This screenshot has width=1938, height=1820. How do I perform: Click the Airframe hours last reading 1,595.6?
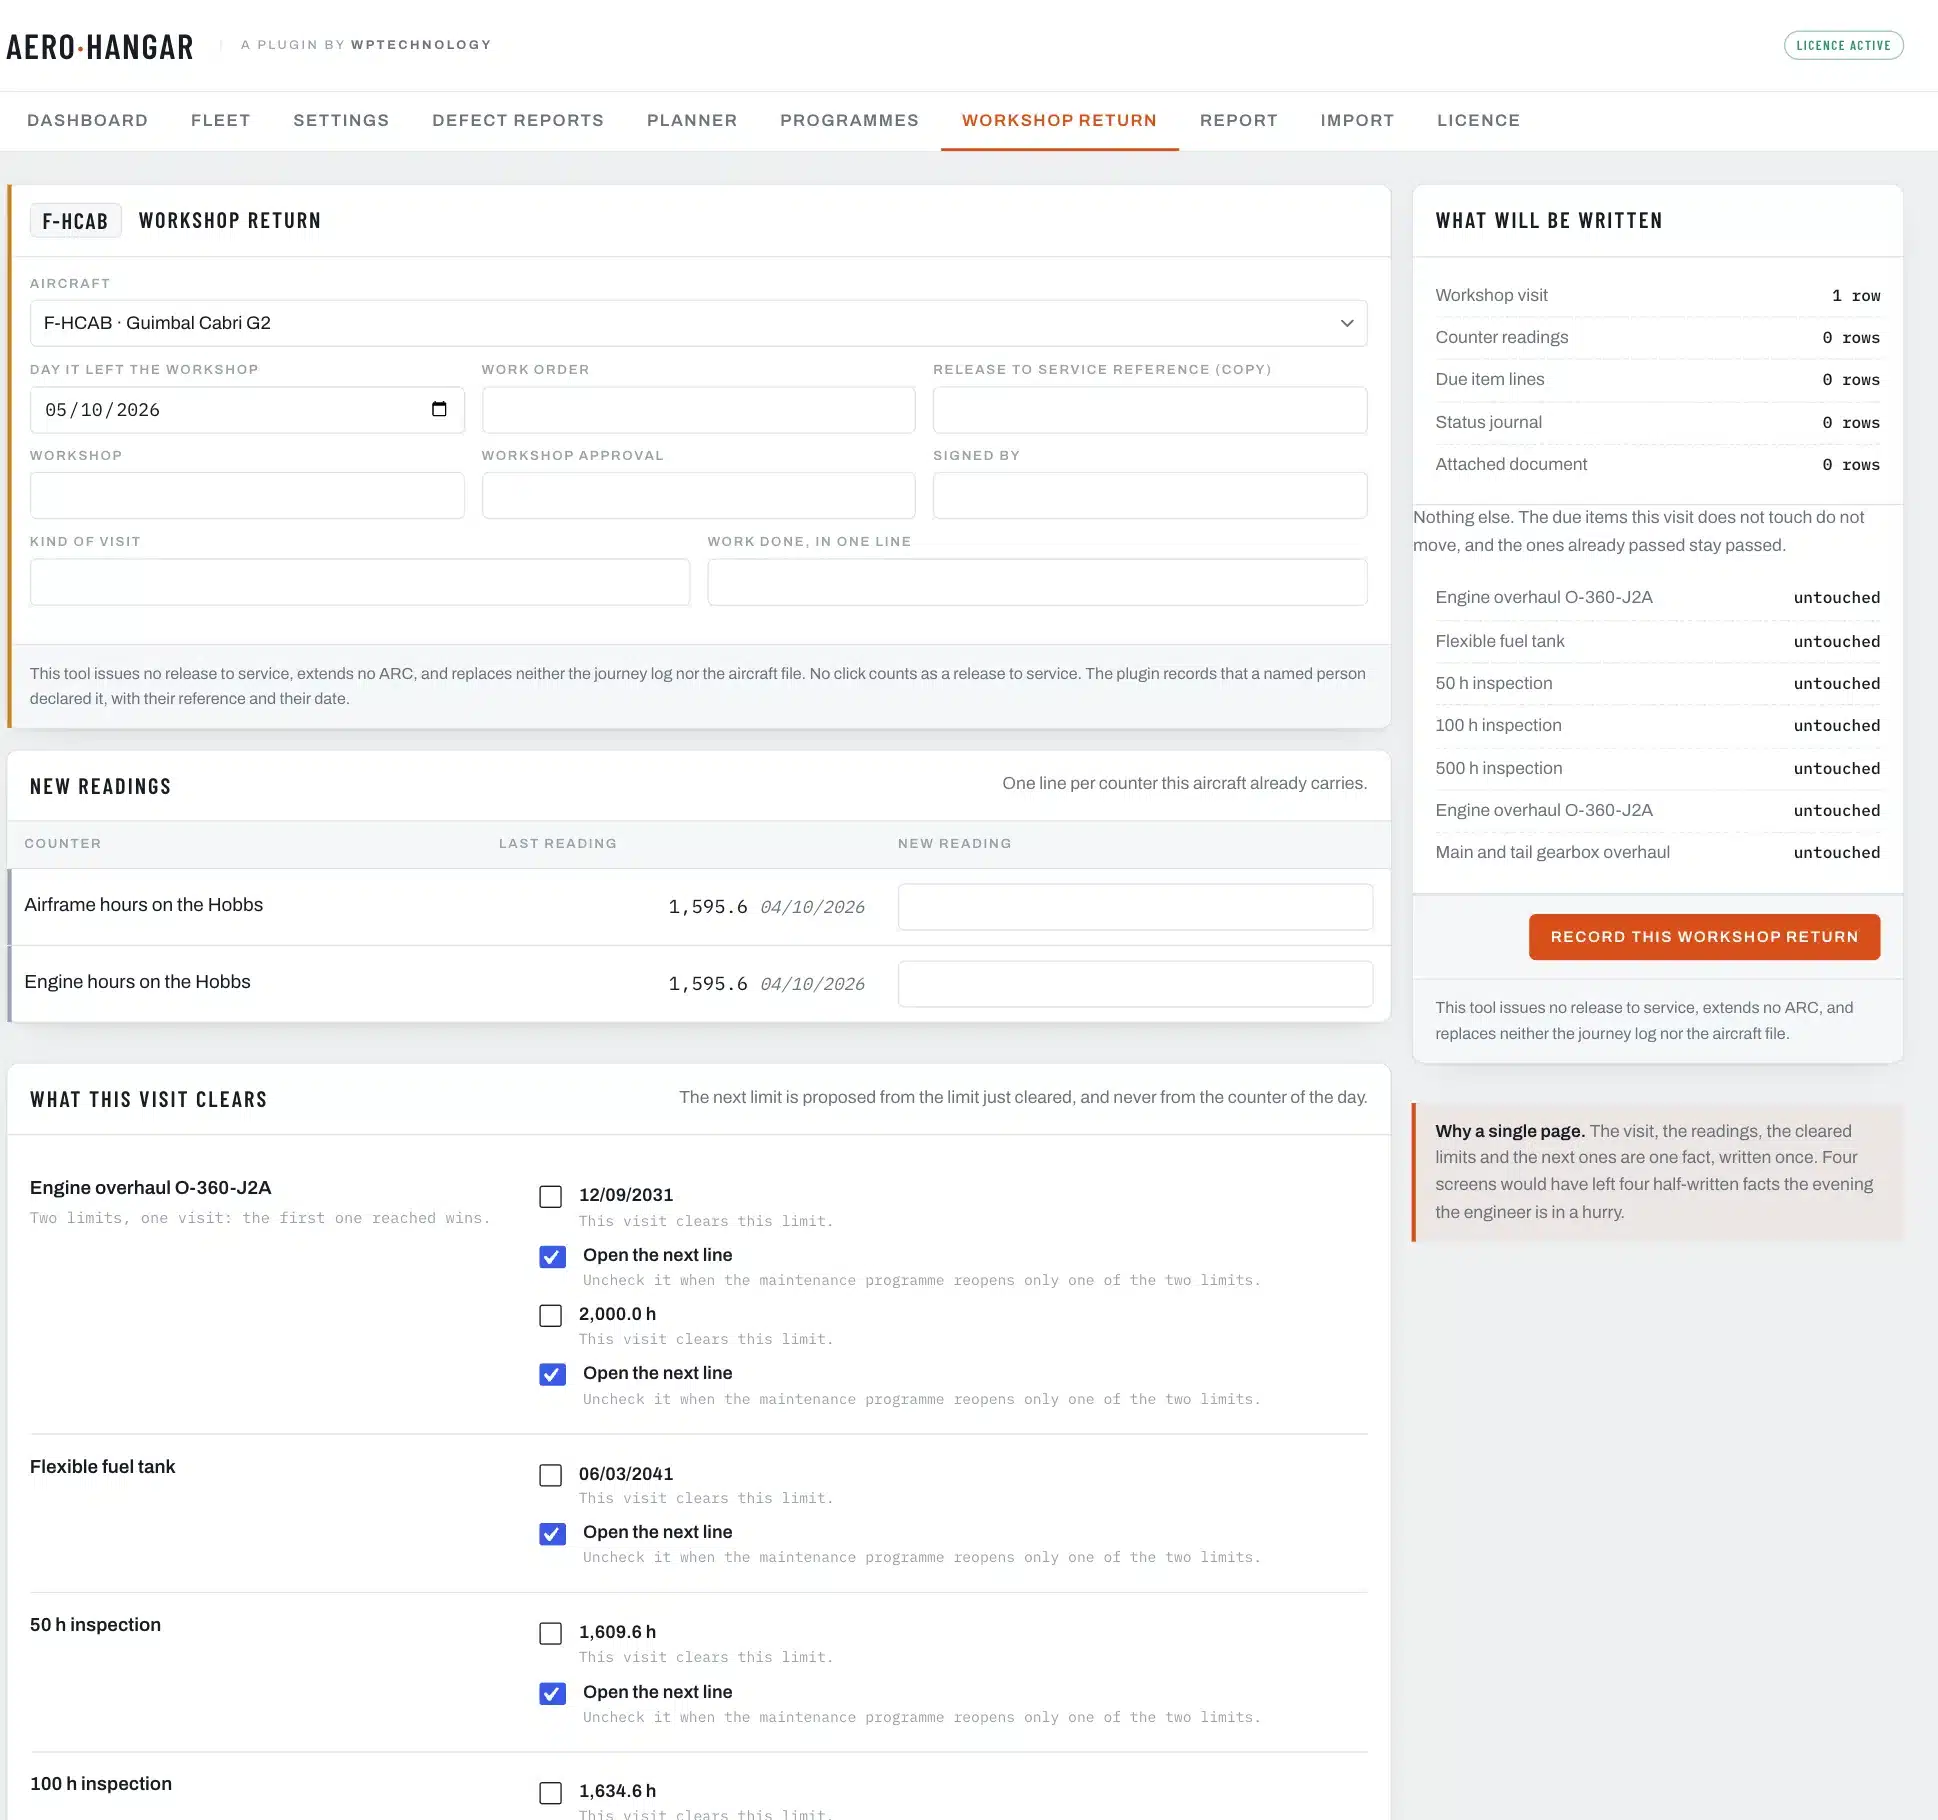[708, 907]
